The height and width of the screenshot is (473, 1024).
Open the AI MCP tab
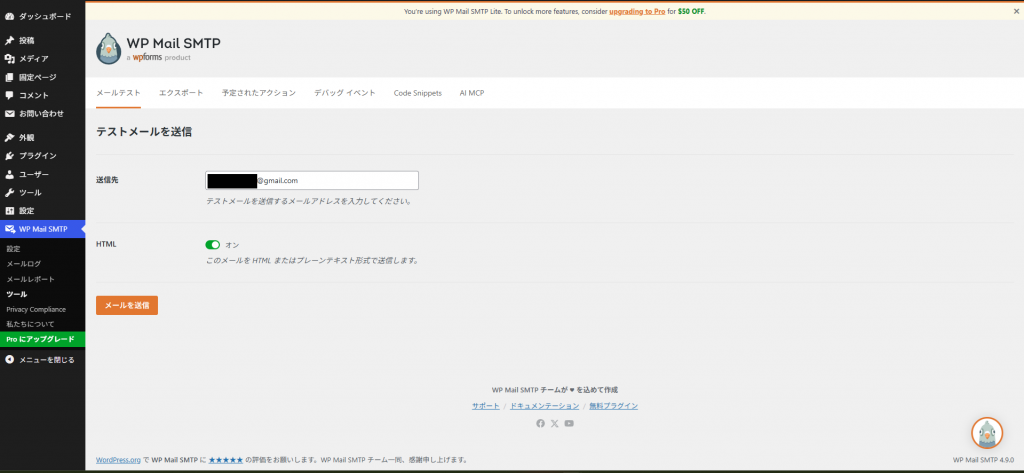pyautogui.click(x=472, y=93)
